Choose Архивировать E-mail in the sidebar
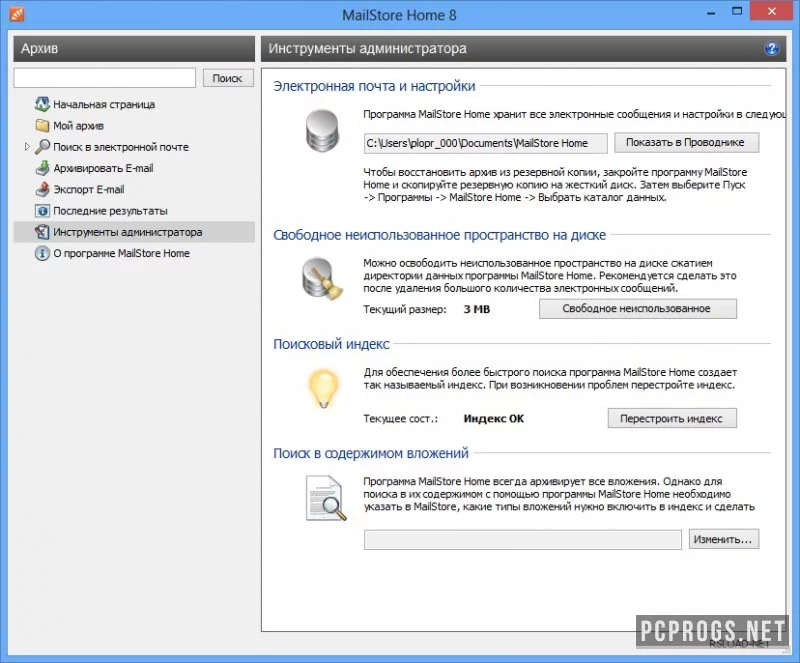Image resolution: width=800 pixels, height=663 pixels. pos(103,168)
